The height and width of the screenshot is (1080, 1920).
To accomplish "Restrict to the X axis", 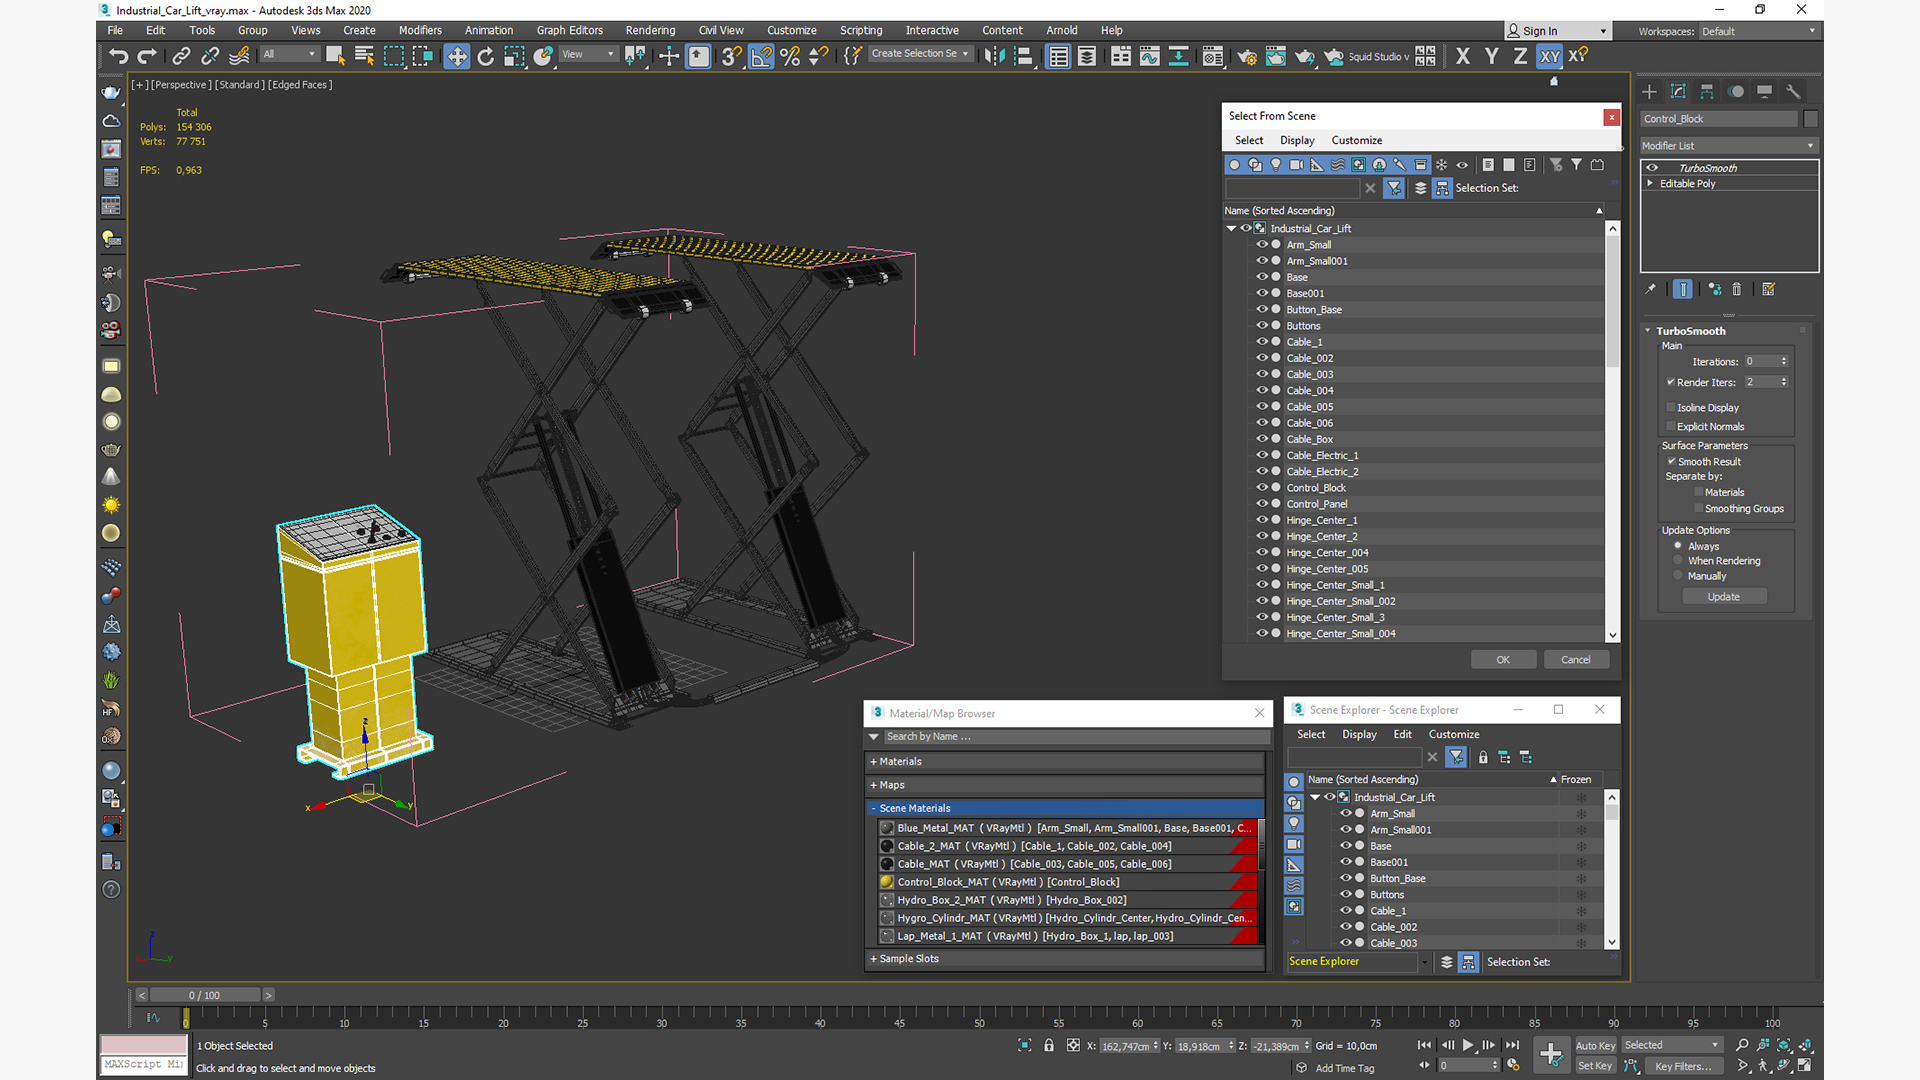I will pos(1463,56).
